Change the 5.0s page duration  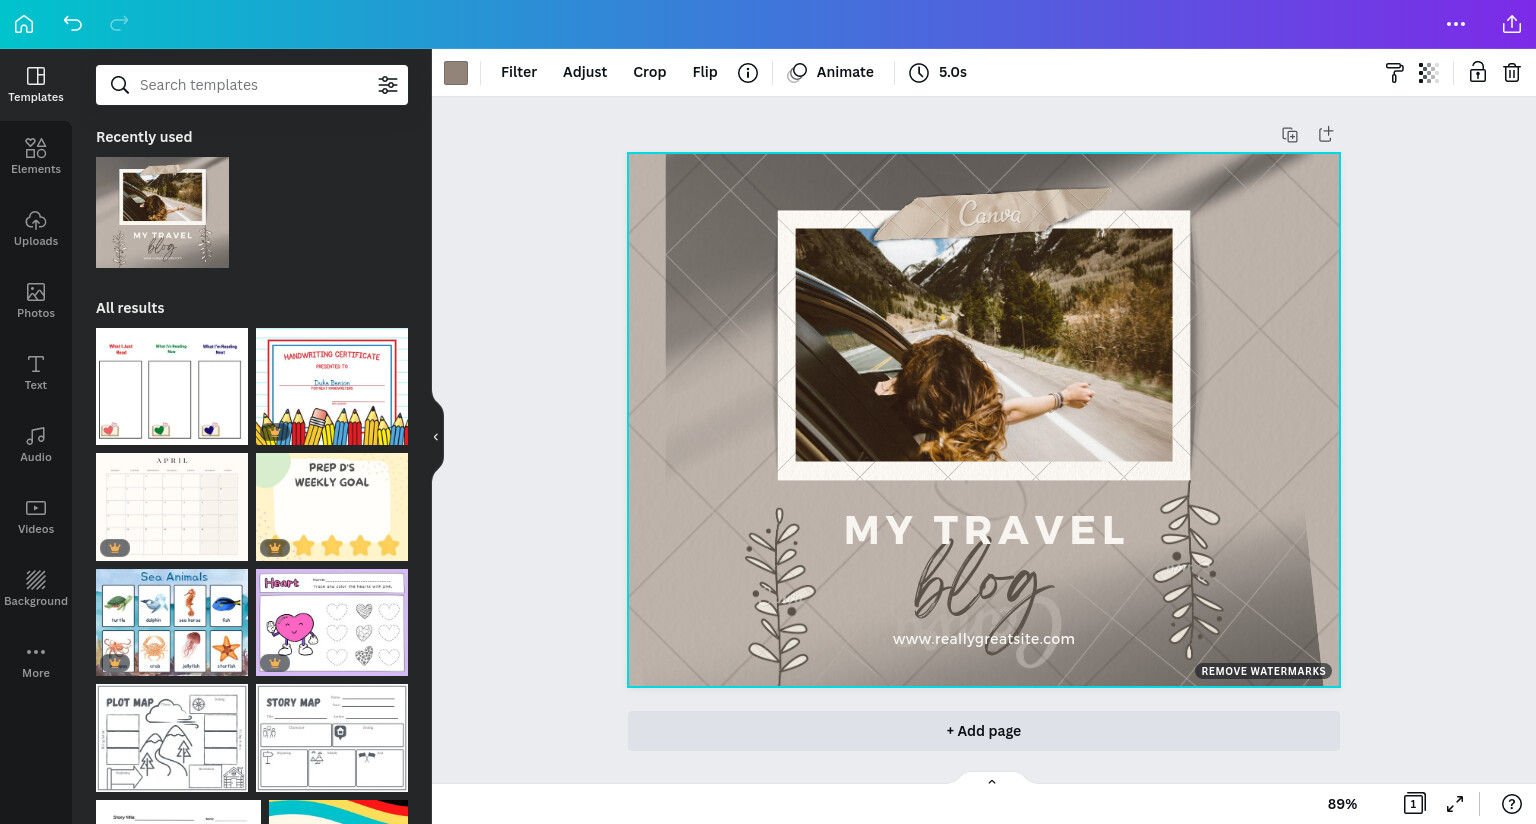[x=938, y=72]
